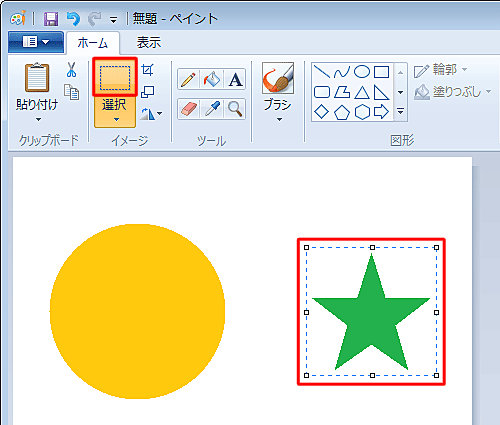
Task: Open the resize and skew tool
Action: pyautogui.click(x=147, y=92)
